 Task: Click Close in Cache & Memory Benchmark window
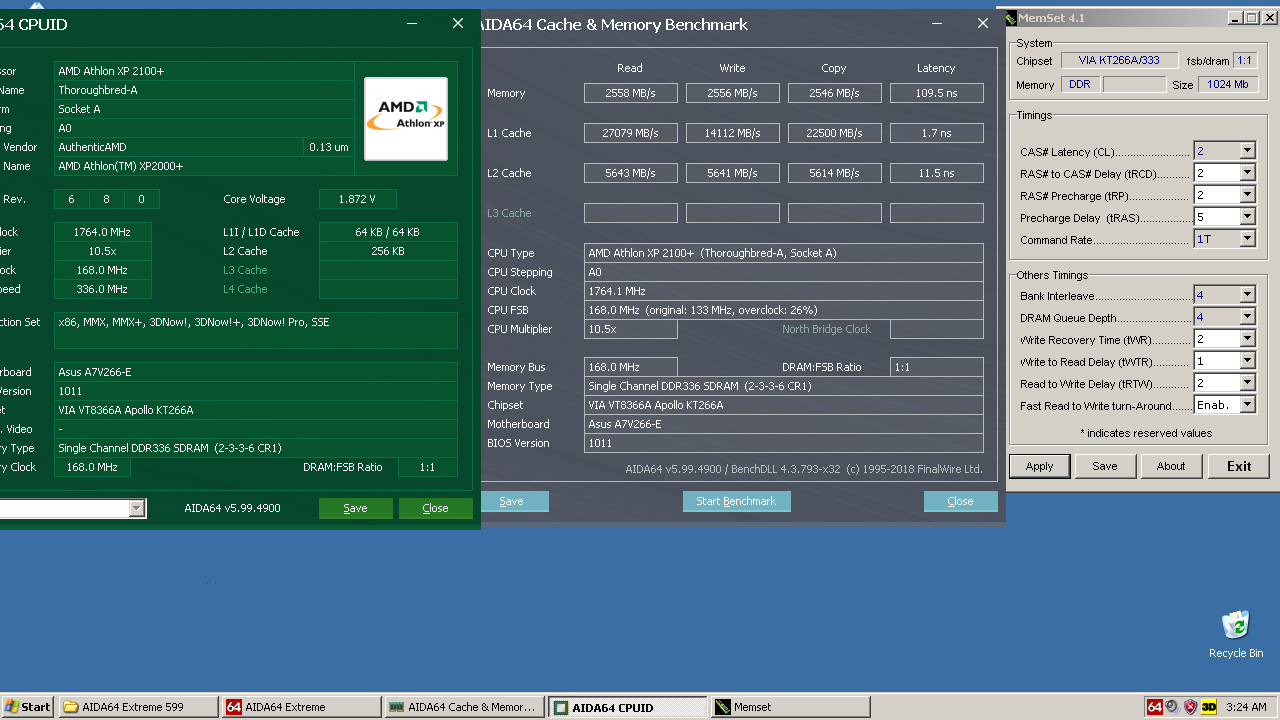point(960,501)
